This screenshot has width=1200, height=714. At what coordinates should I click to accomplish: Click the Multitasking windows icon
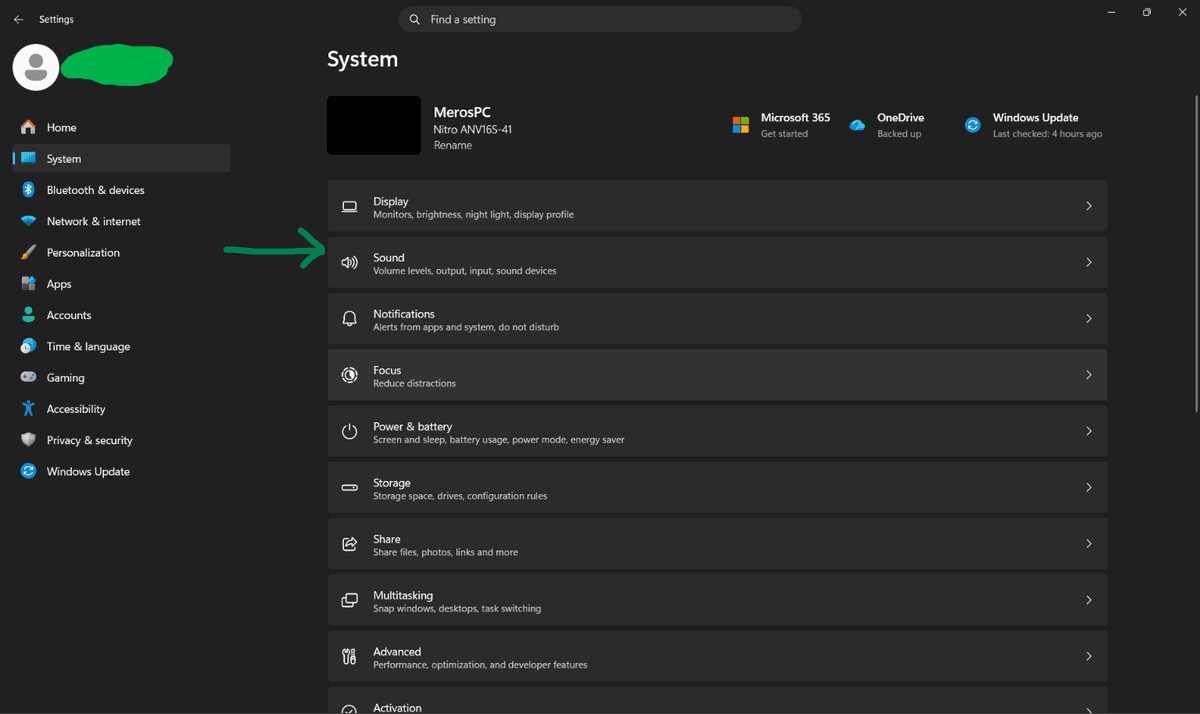(x=349, y=600)
